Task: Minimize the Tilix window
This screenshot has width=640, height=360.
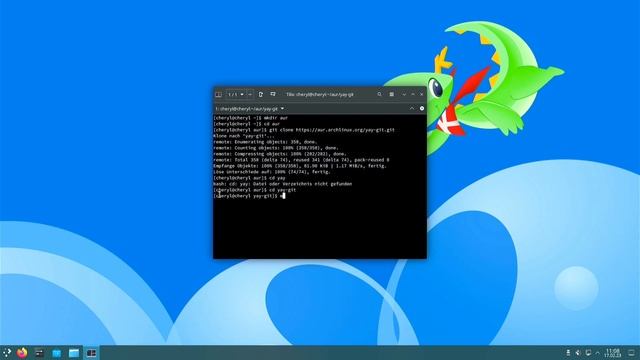Action: tap(404, 94)
